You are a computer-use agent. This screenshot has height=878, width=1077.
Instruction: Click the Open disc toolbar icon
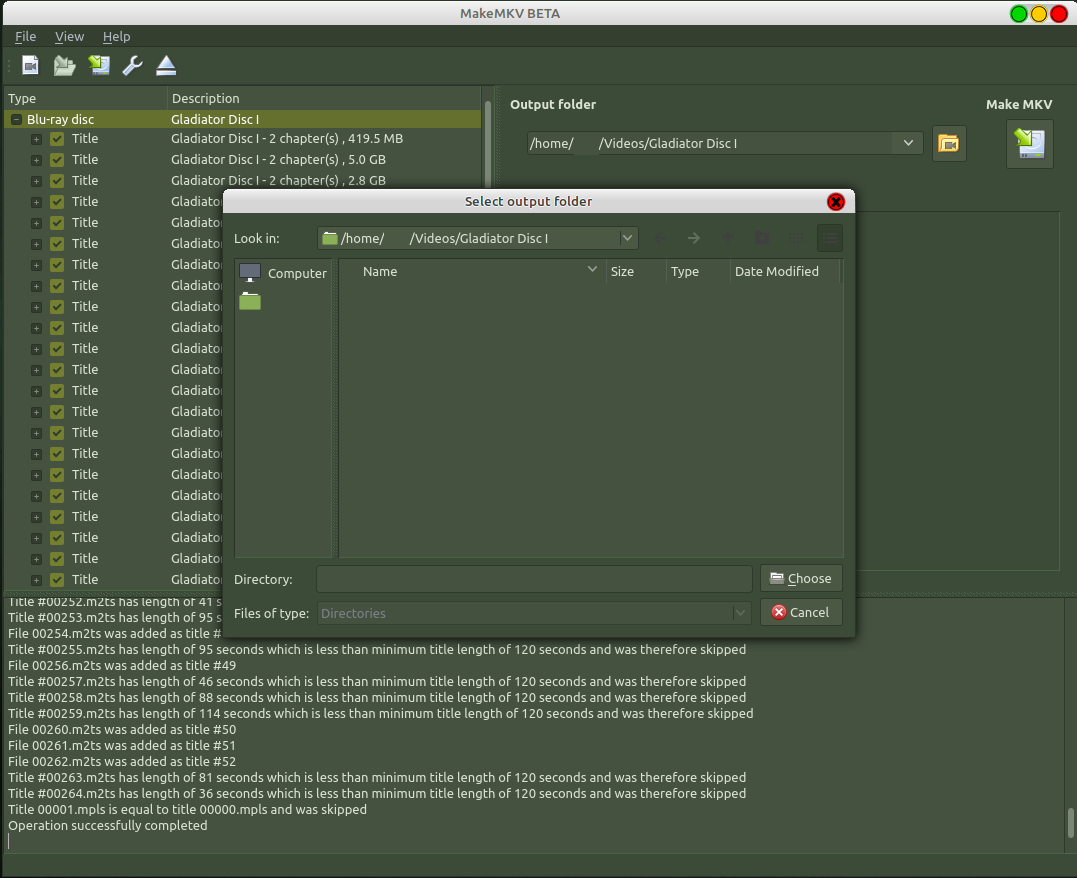click(x=65, y=65)
